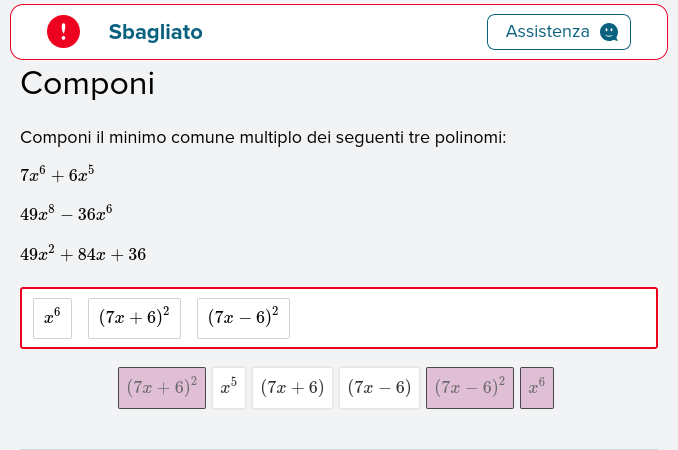Viewport: 678px width, 450px height.
Task: Click the instruction text about minimo comune multiplo
Action: 263,137
